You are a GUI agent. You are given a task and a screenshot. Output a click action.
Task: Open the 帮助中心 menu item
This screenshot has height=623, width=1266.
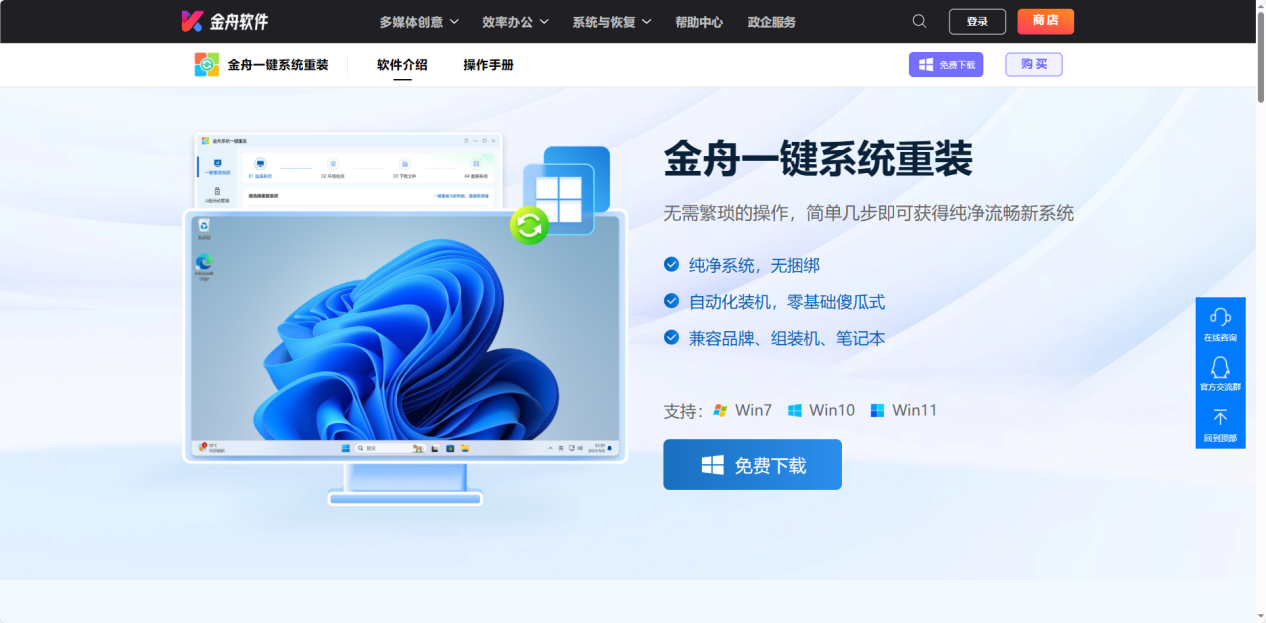699,20
